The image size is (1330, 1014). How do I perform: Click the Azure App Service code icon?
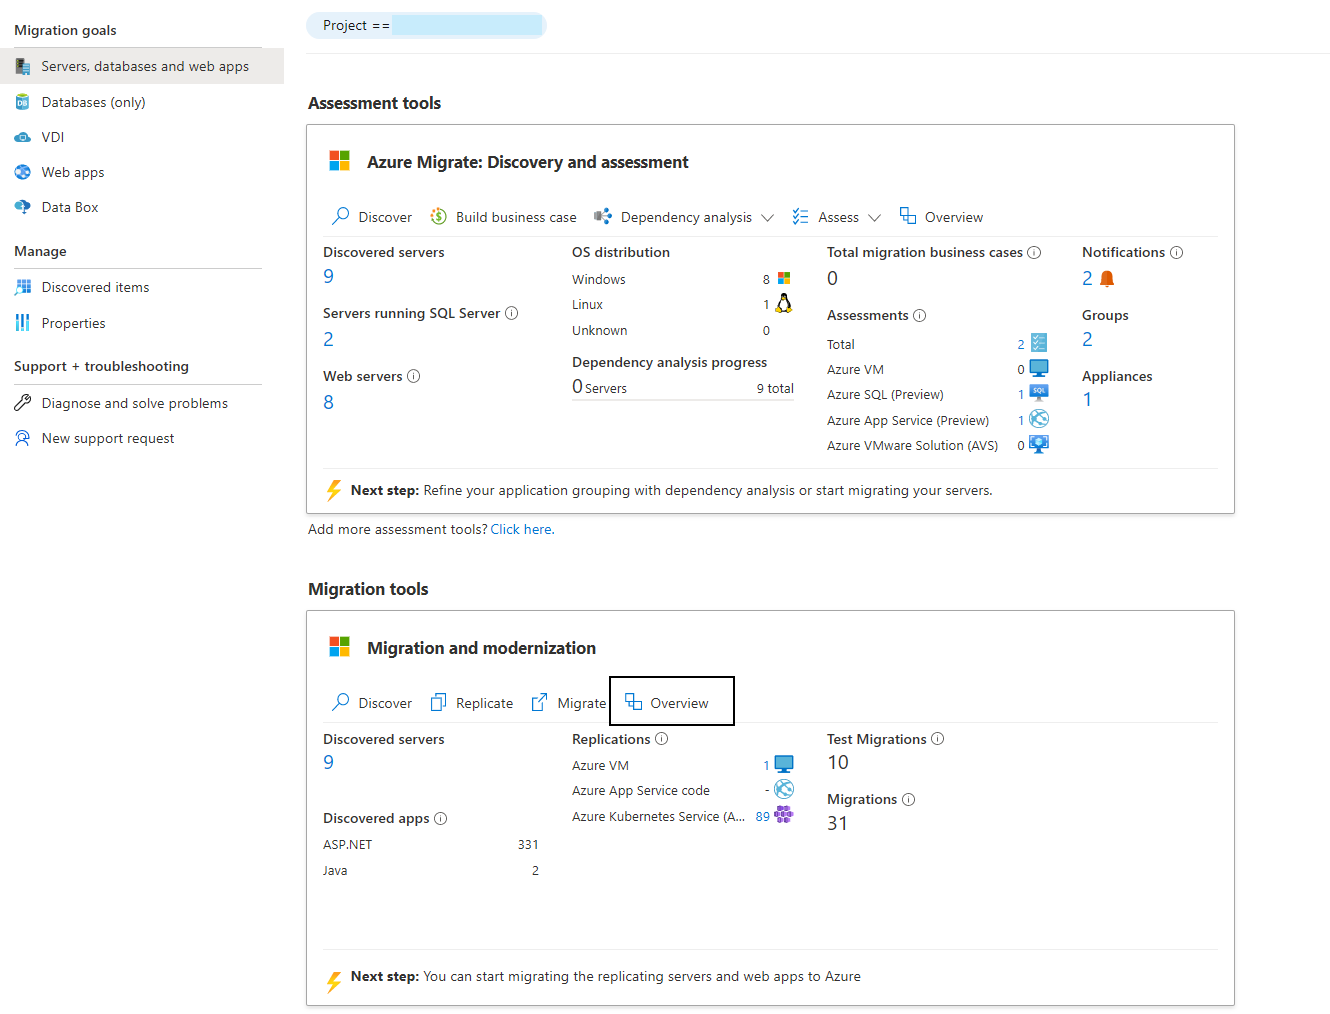coord(784,790)
